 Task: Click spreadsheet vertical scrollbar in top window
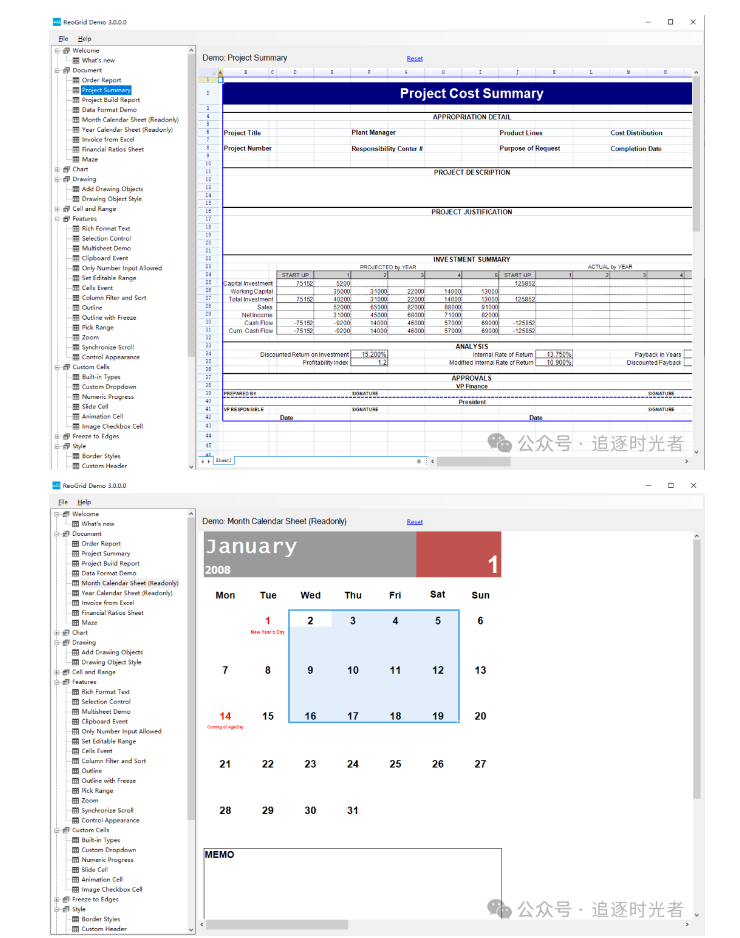[x=696, y=154]
